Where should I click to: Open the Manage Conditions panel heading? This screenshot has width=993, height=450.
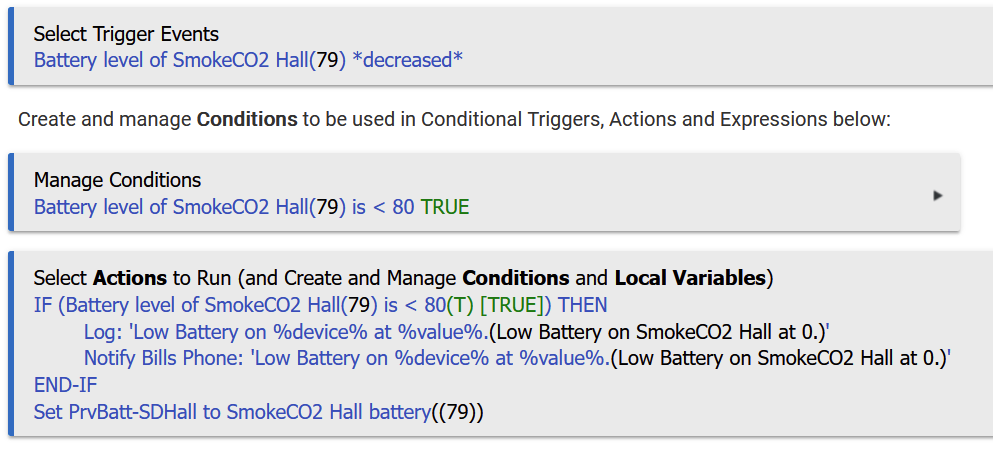[117, 180]
